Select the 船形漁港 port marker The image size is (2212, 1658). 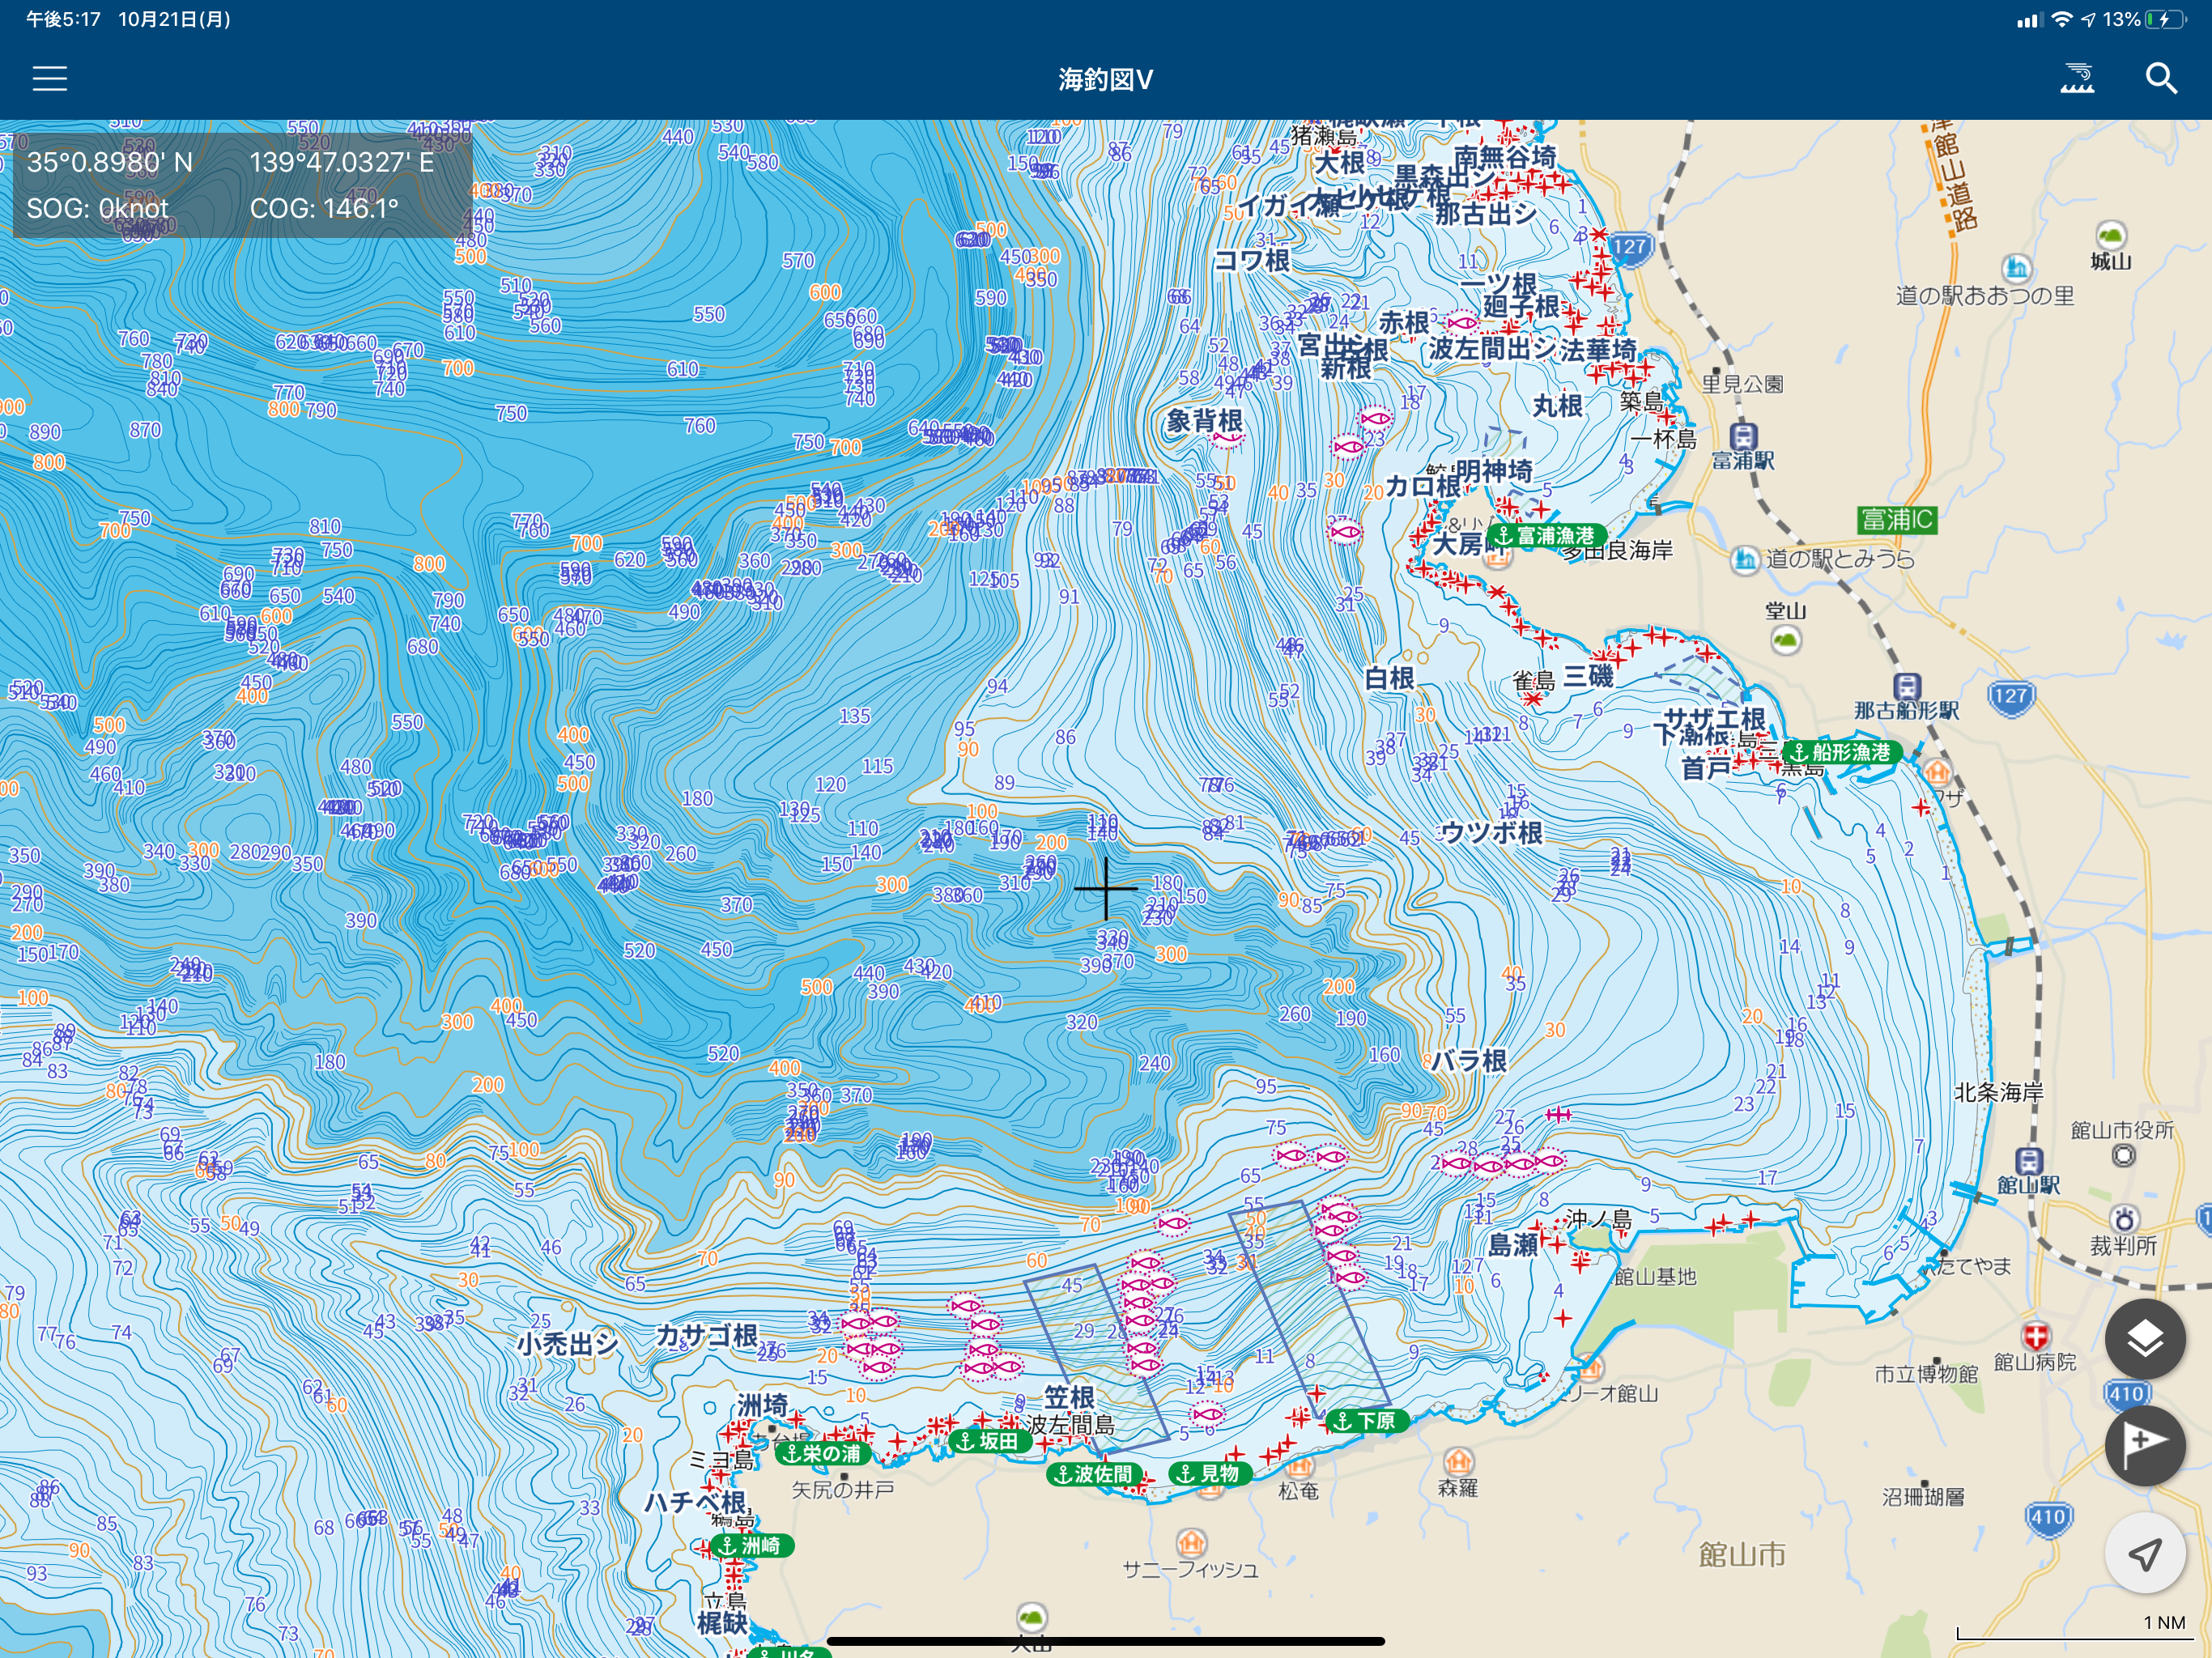[x=1842, y=752]
